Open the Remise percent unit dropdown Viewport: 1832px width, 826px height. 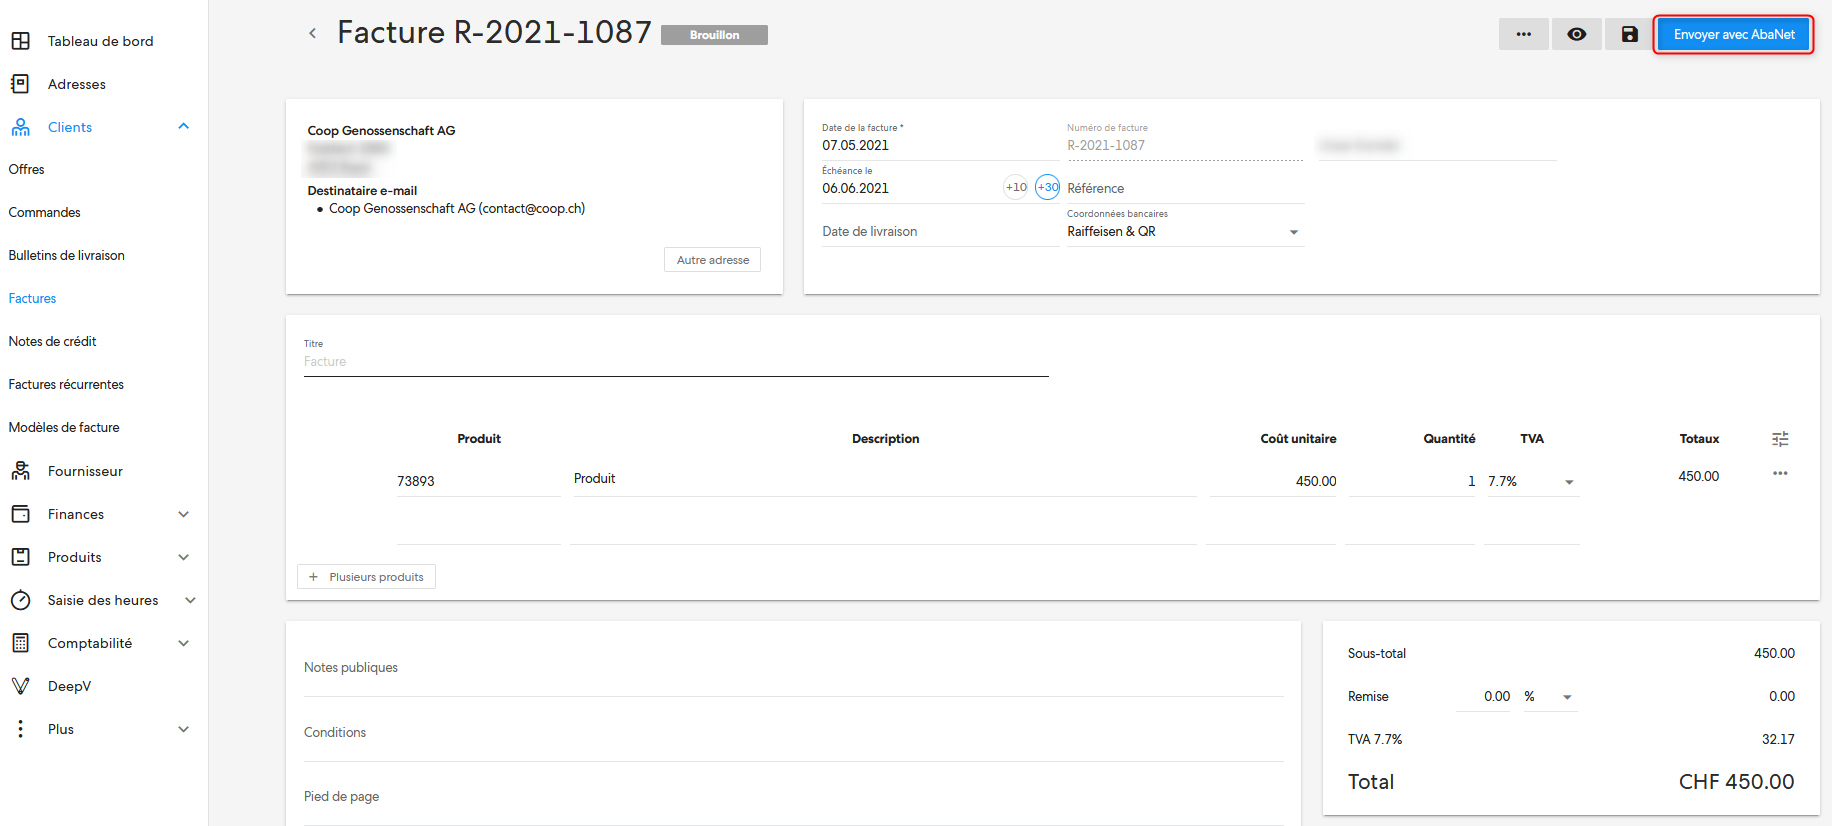pos(1549,697)
